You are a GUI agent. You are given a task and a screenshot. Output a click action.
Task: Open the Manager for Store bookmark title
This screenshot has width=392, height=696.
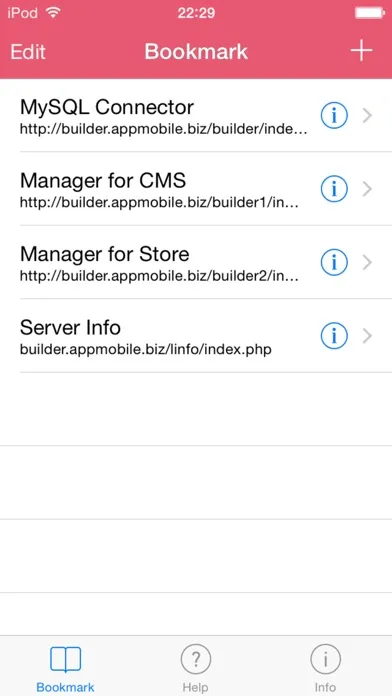point(105,254)
